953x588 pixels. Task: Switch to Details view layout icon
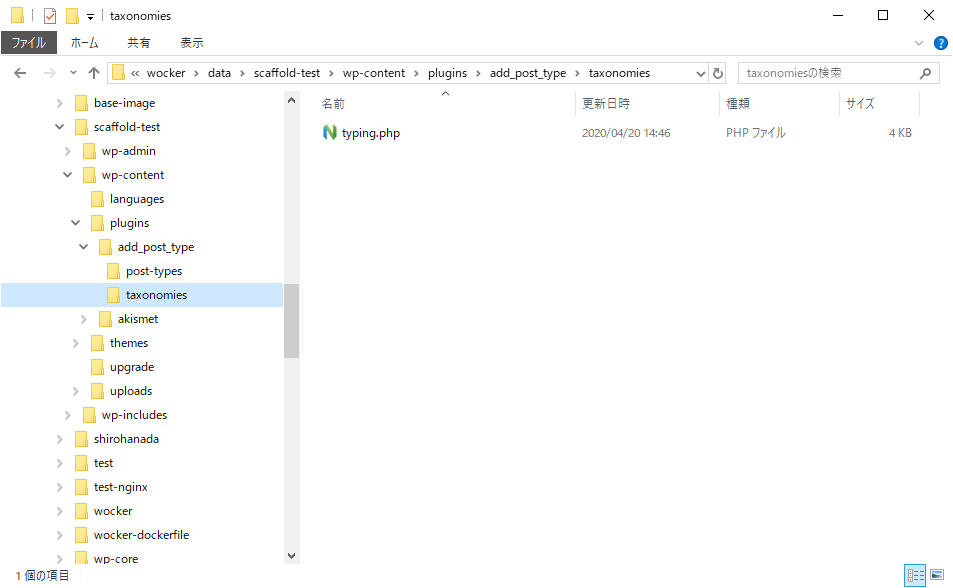point(914,575)
